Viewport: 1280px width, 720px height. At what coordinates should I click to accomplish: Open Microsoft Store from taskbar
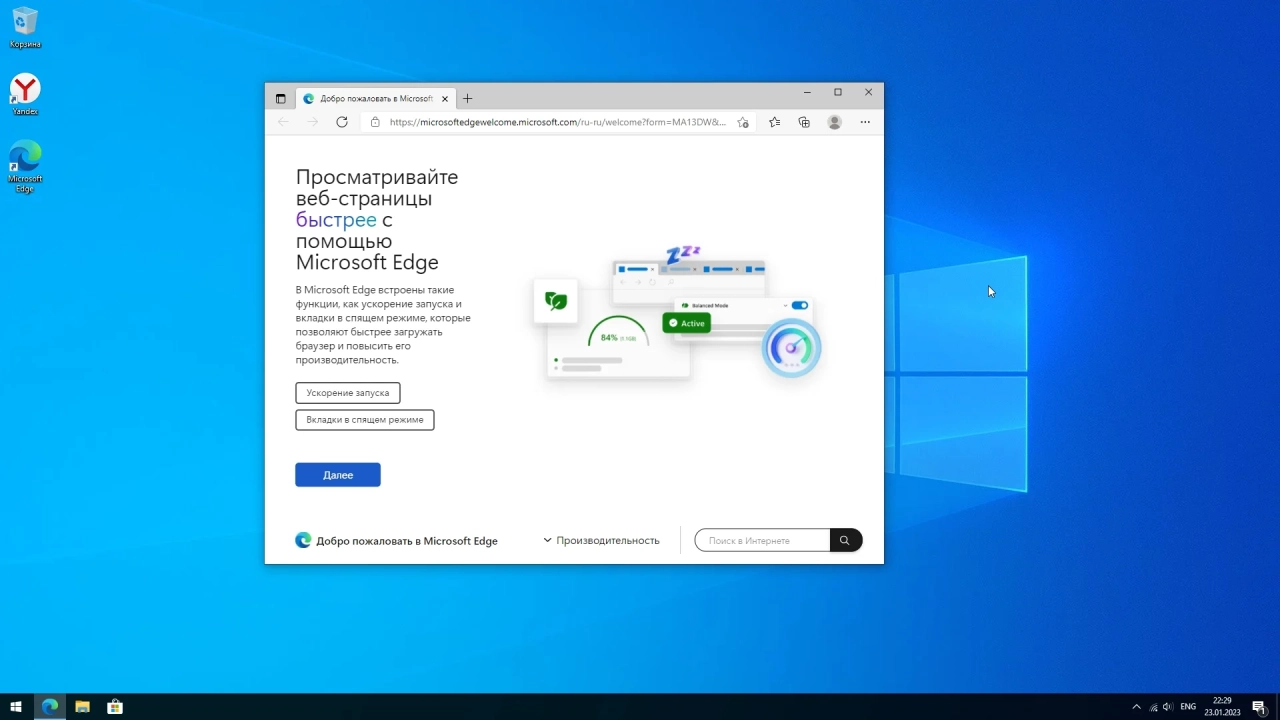(x=115, y=707)
